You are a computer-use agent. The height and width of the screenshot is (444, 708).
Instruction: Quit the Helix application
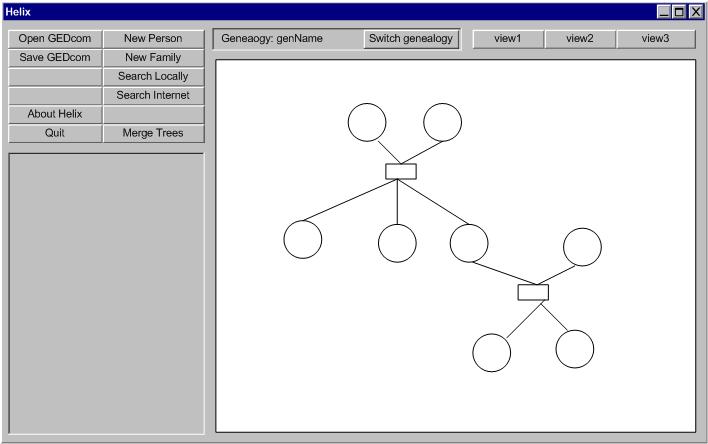pyautogui.click(x=55, y=133)
